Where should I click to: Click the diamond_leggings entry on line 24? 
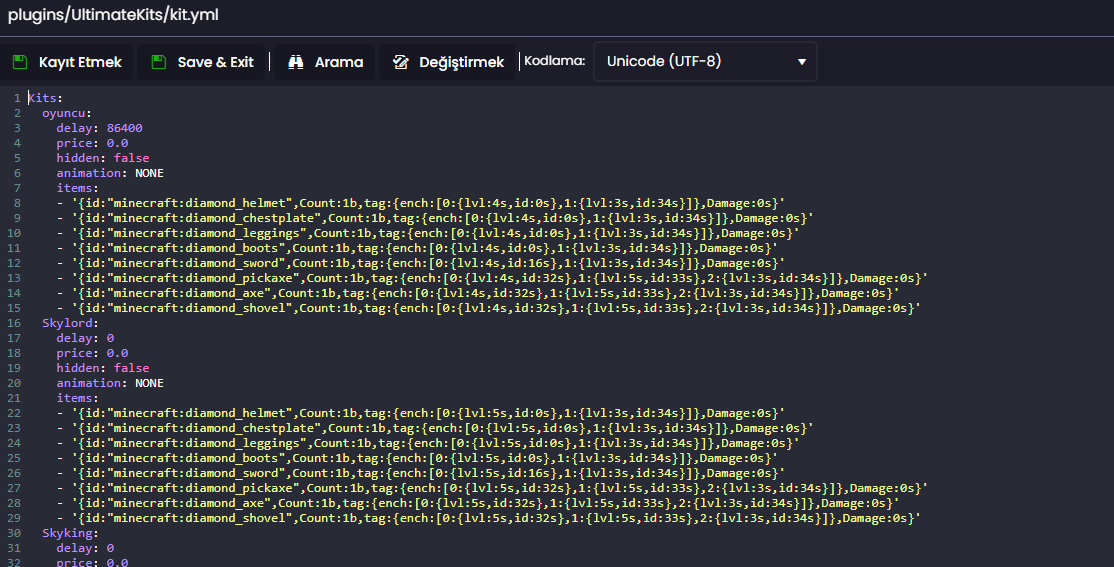[x=428, y=443]
